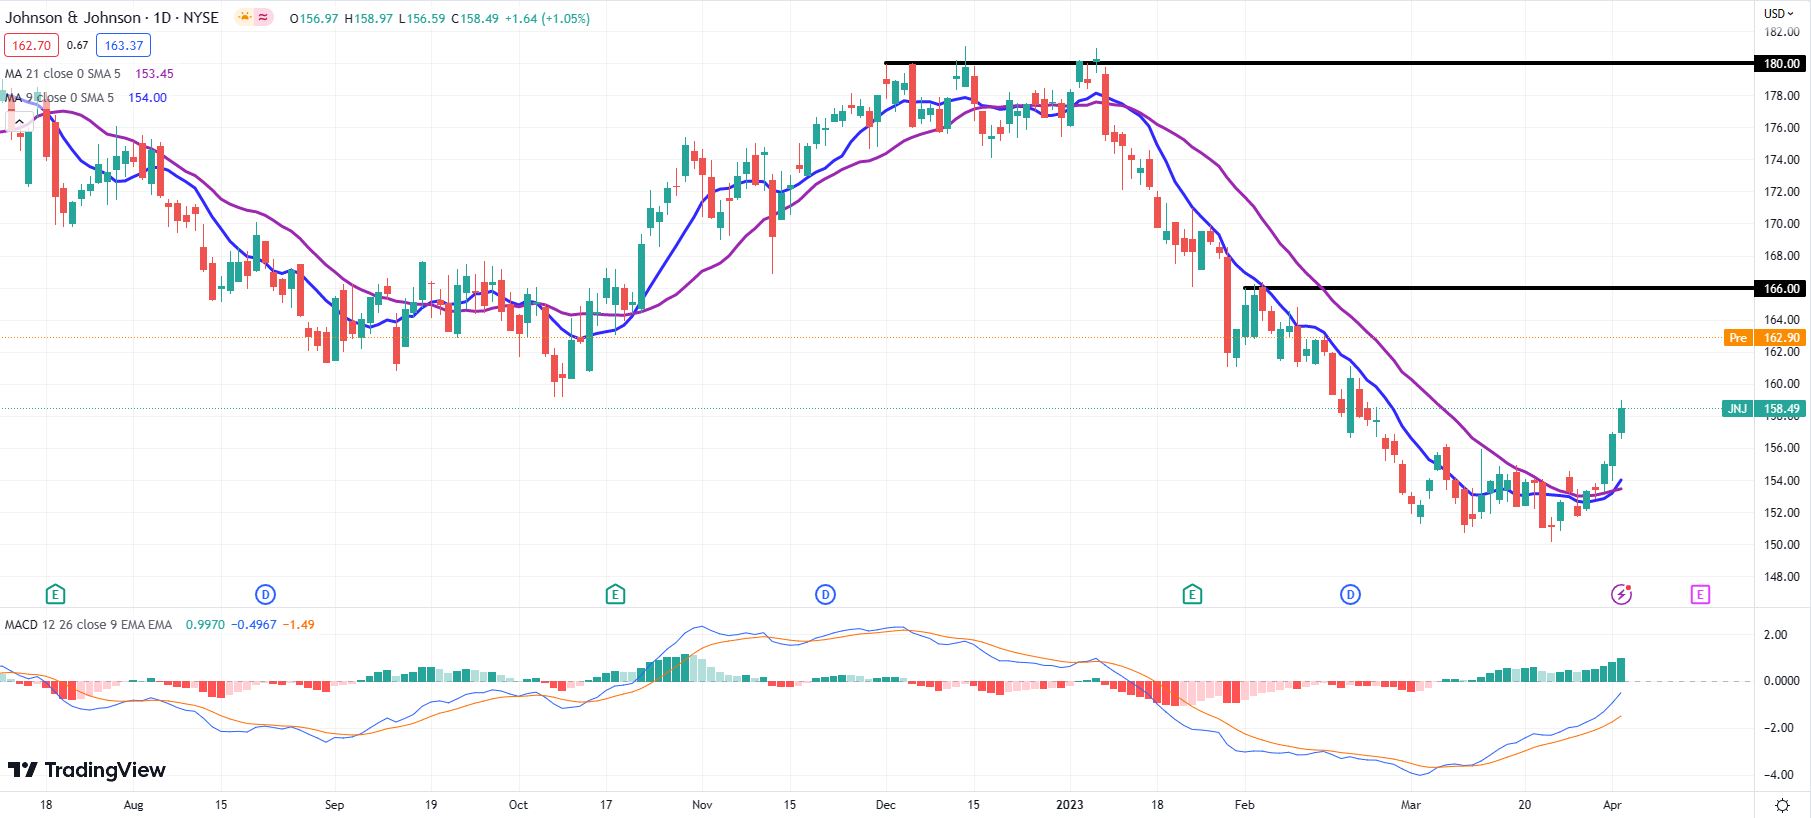
Task: Click the open value O156.97
Action: click(x=314, y=18)
